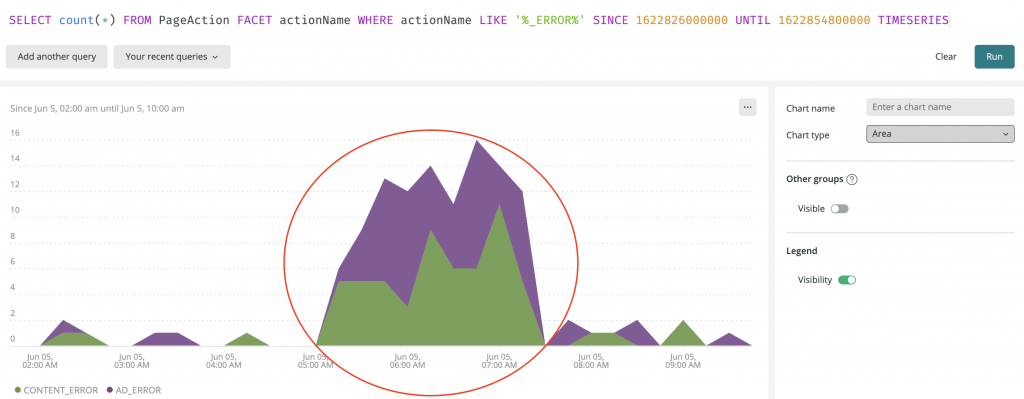Click the Add another query button
This screenshot has height=399, width=1024.
[x=57, y=57]
